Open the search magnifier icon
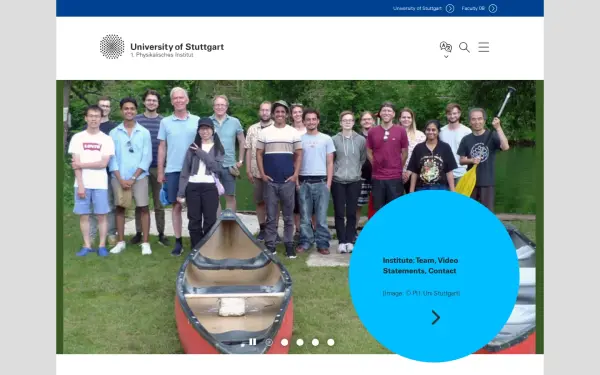This screenshot has width=600, height=375. pos(464,47)
